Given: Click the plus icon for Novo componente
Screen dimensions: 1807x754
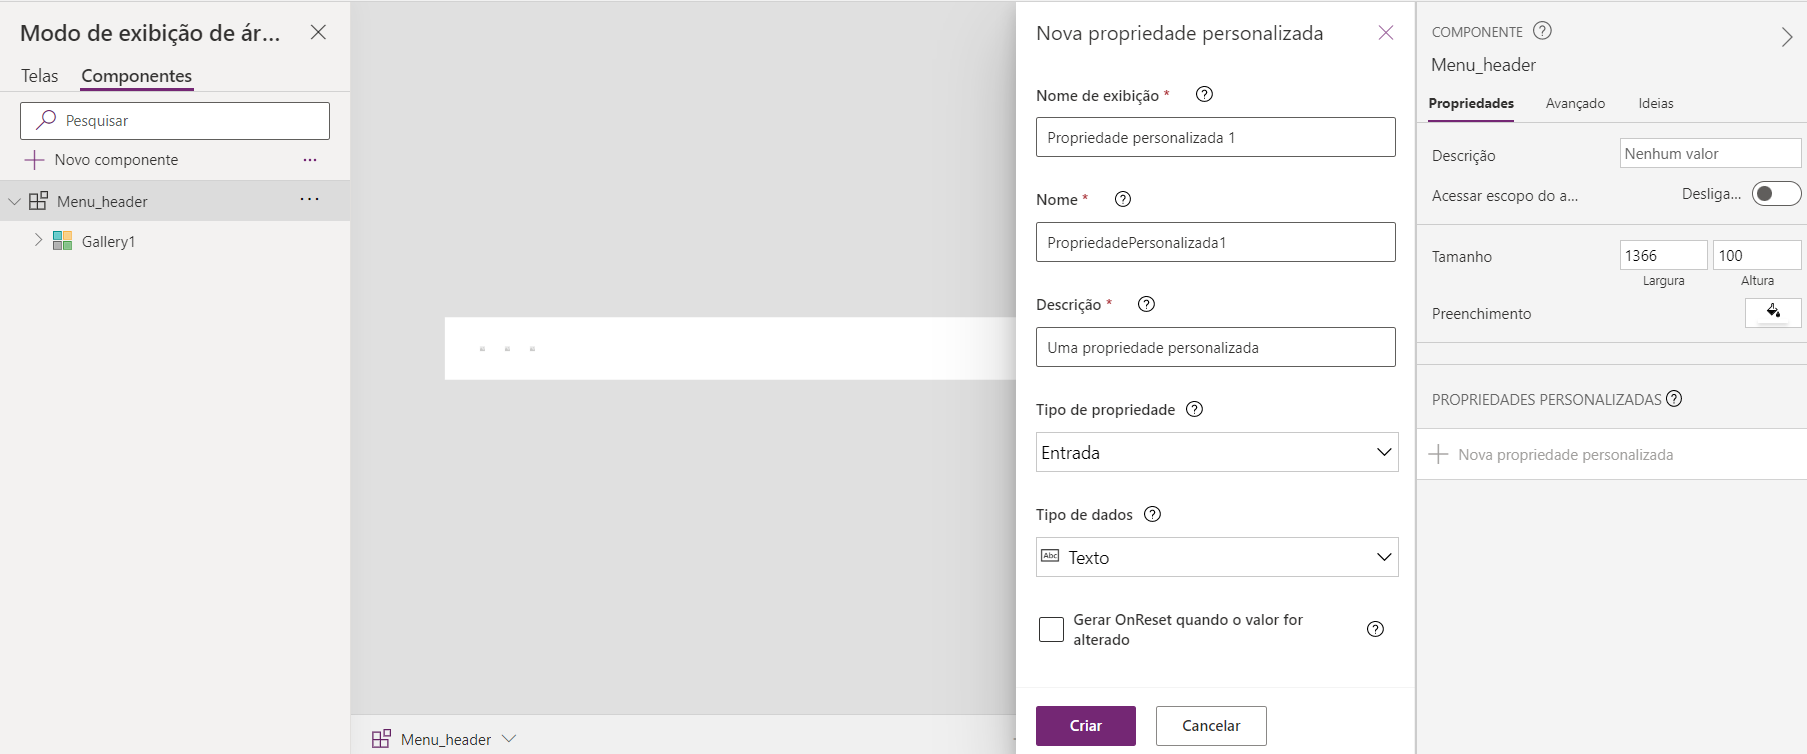Looking at the screenshot, I should [35, 160].
